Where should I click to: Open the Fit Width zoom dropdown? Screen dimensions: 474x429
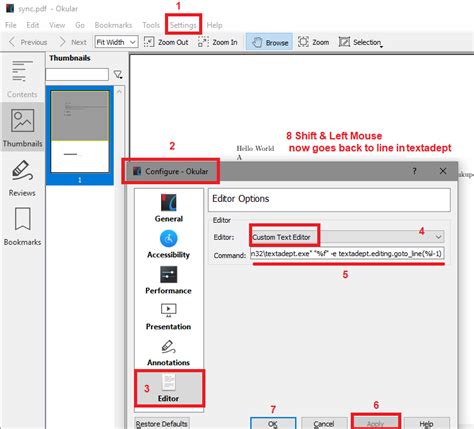click(x=116, y=42)
